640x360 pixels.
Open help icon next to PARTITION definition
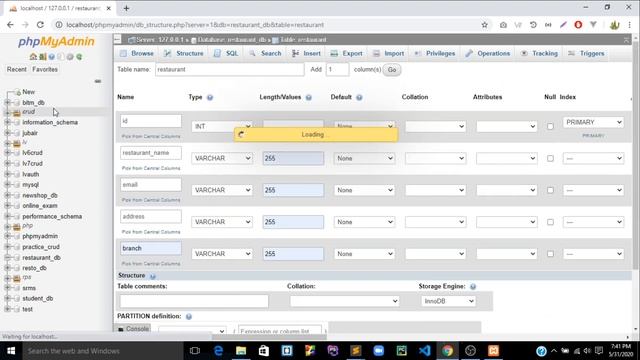click(x=189, y=317)
